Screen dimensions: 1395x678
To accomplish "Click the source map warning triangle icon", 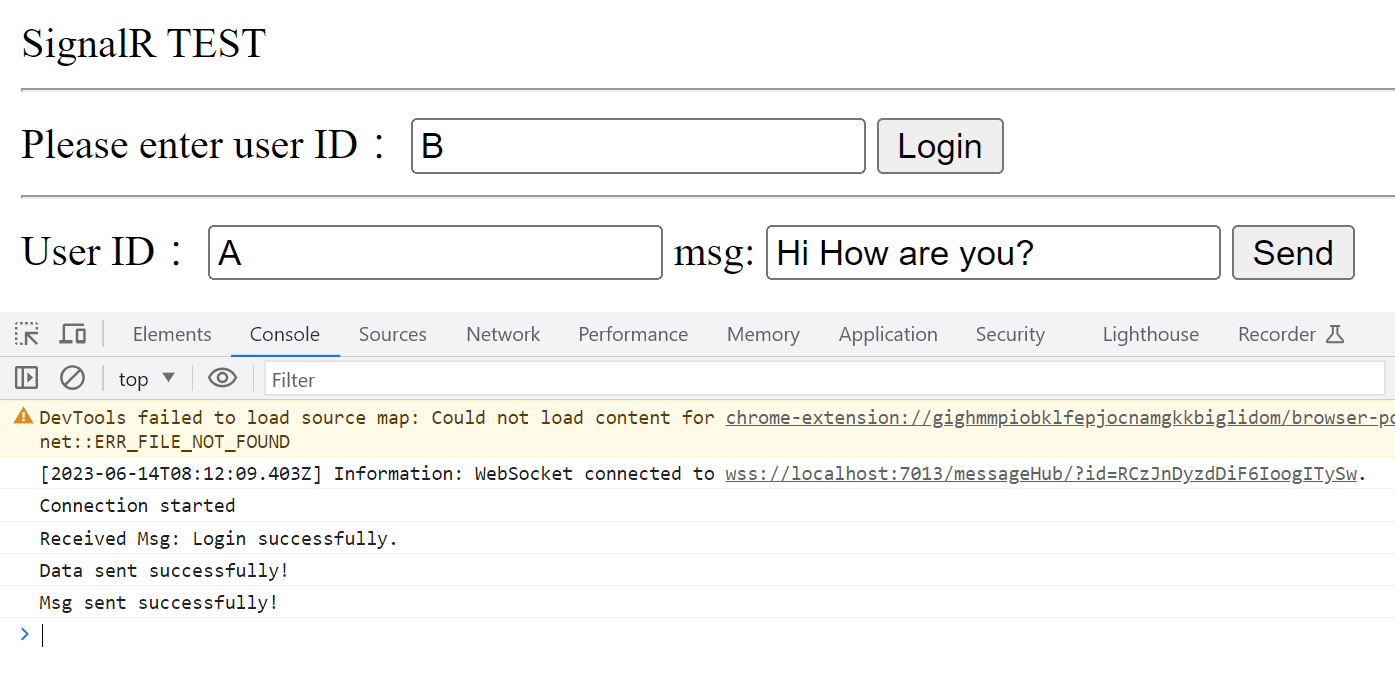I will pos(24,417).
